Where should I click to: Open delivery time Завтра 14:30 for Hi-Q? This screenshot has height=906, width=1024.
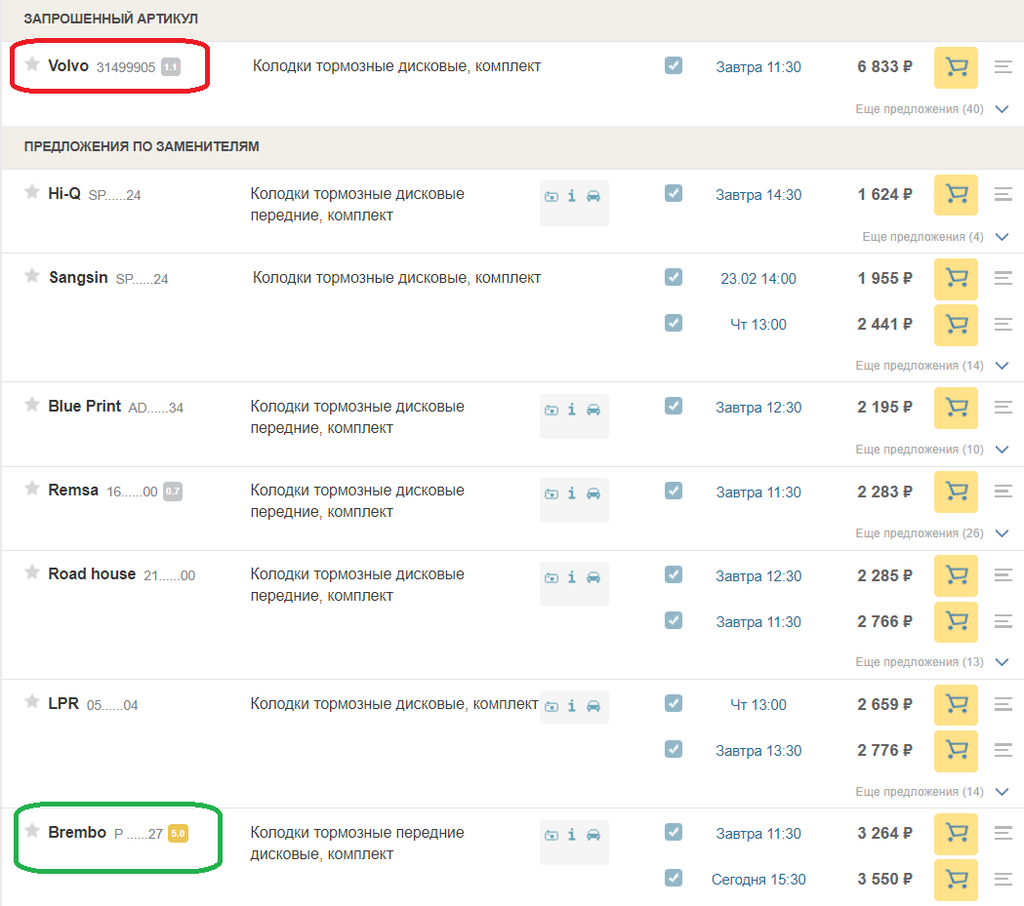[758, 195]
